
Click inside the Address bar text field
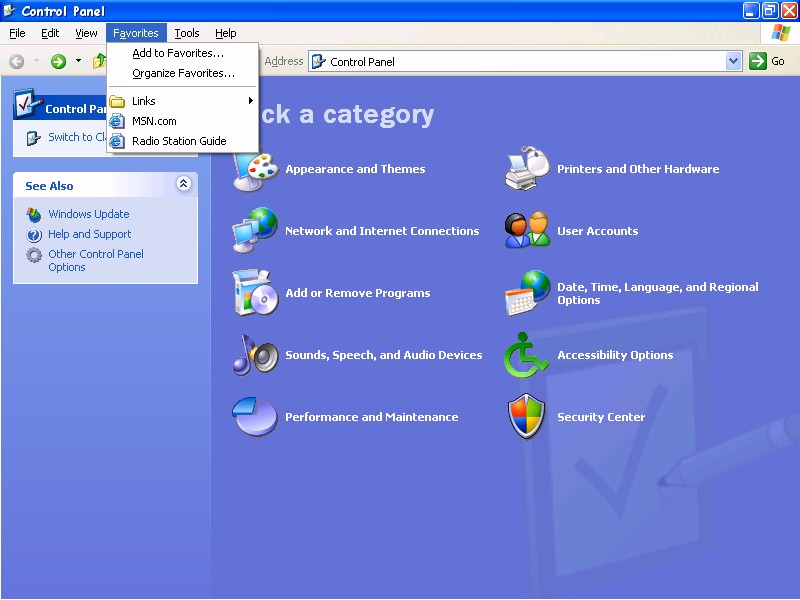(x=520, y=61)
